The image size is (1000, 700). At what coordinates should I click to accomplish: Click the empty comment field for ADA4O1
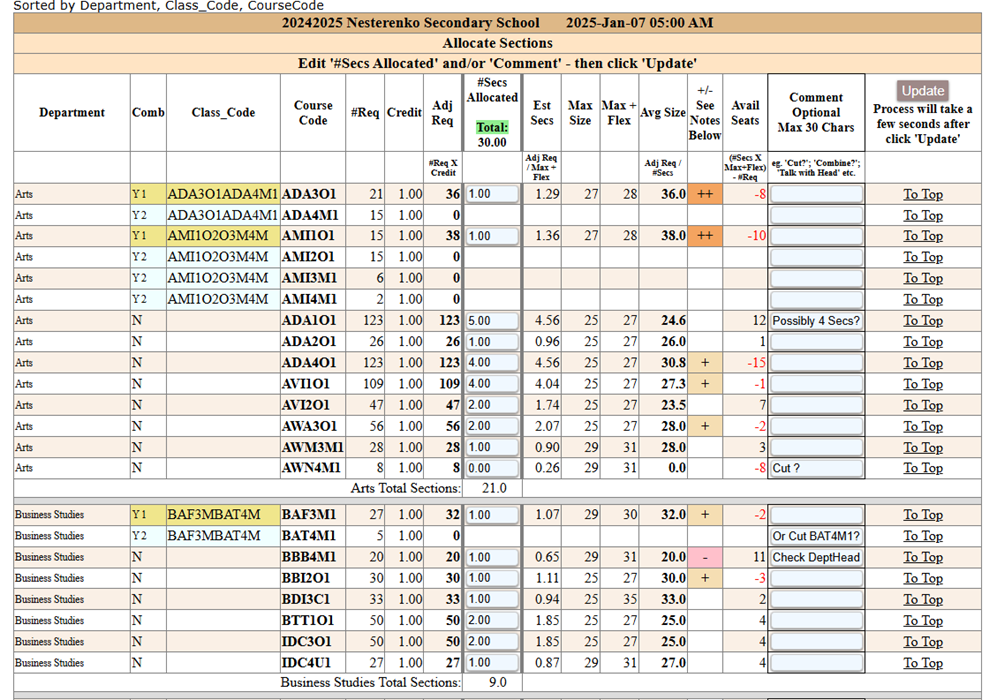(x=816, y=363)
